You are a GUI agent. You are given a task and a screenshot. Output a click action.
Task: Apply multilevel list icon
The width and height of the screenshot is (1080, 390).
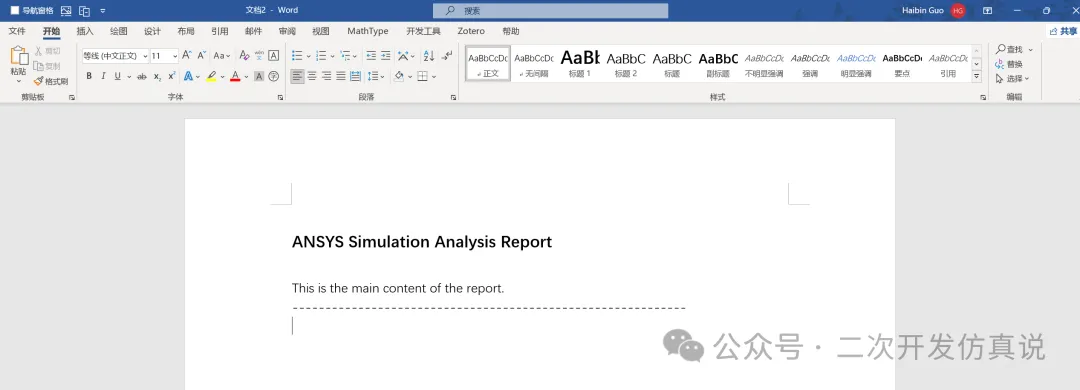click(x=345, y=55)
